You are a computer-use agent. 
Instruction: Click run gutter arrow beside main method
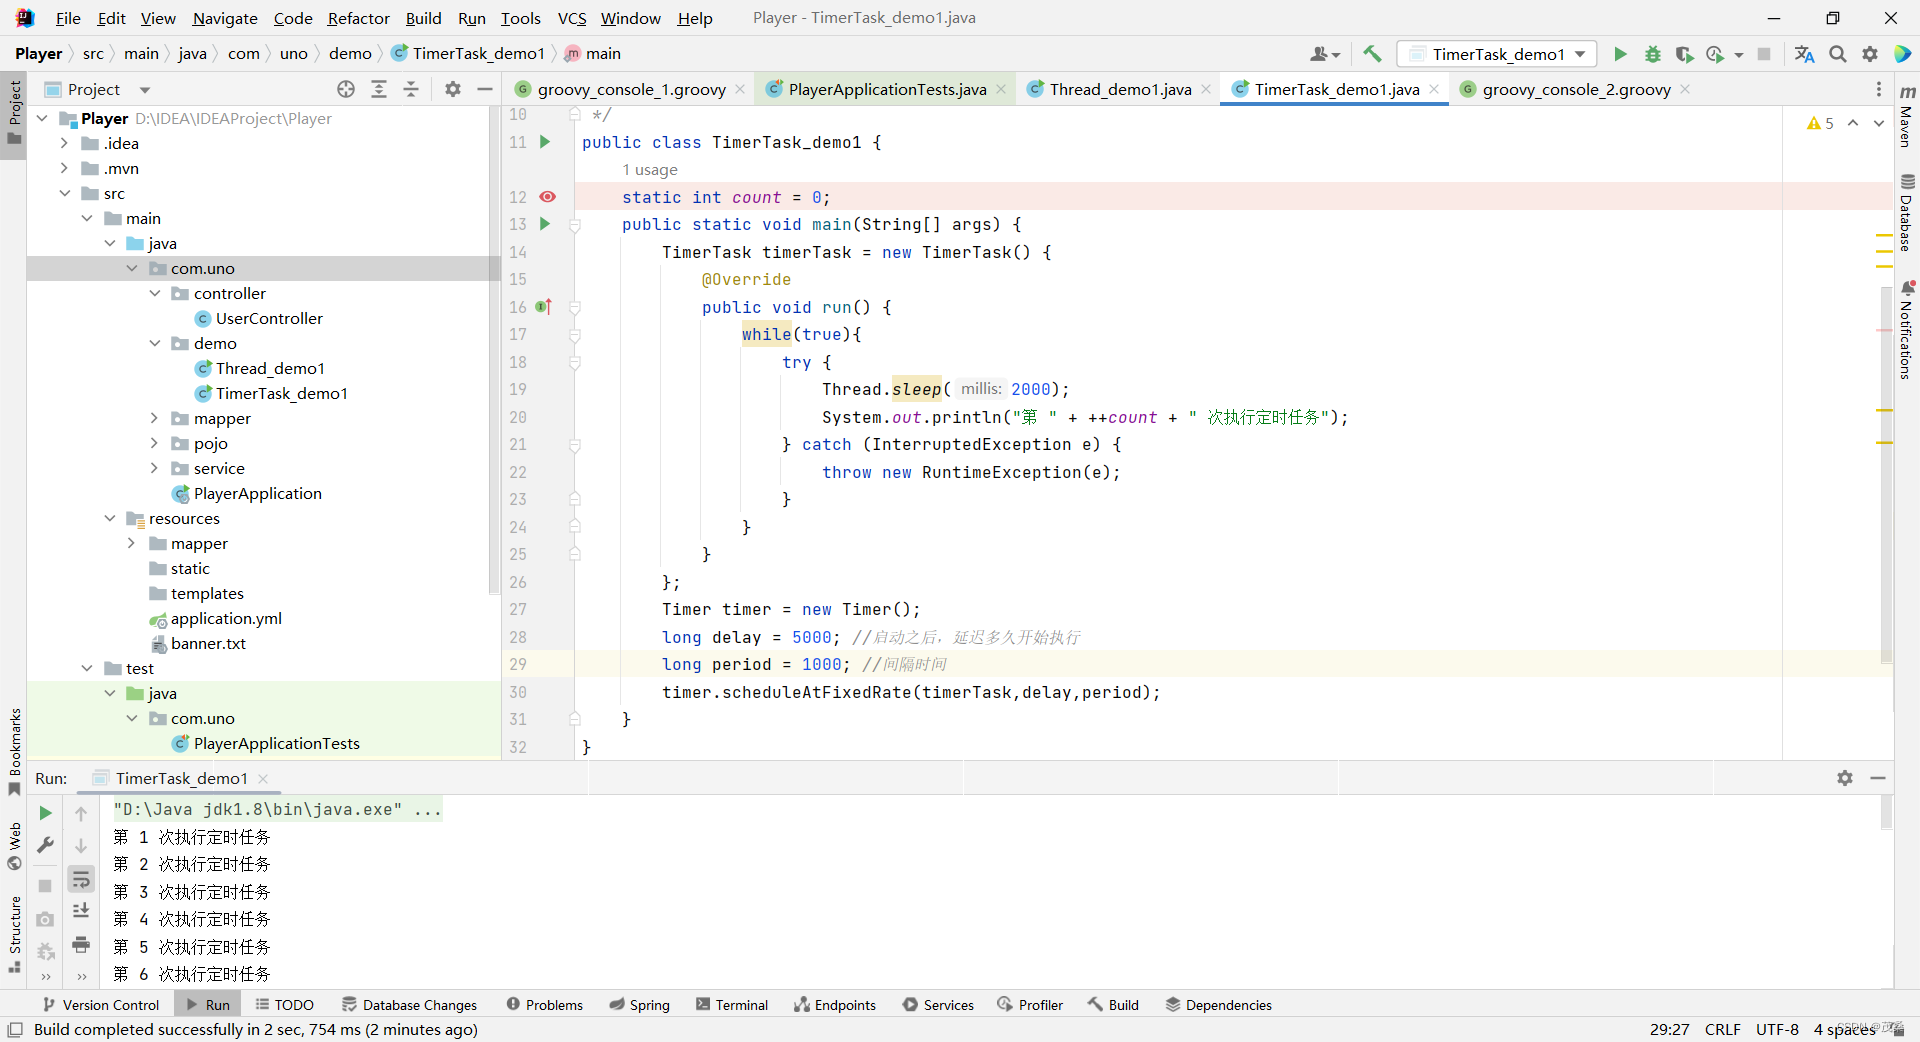[x=545, y=224]
